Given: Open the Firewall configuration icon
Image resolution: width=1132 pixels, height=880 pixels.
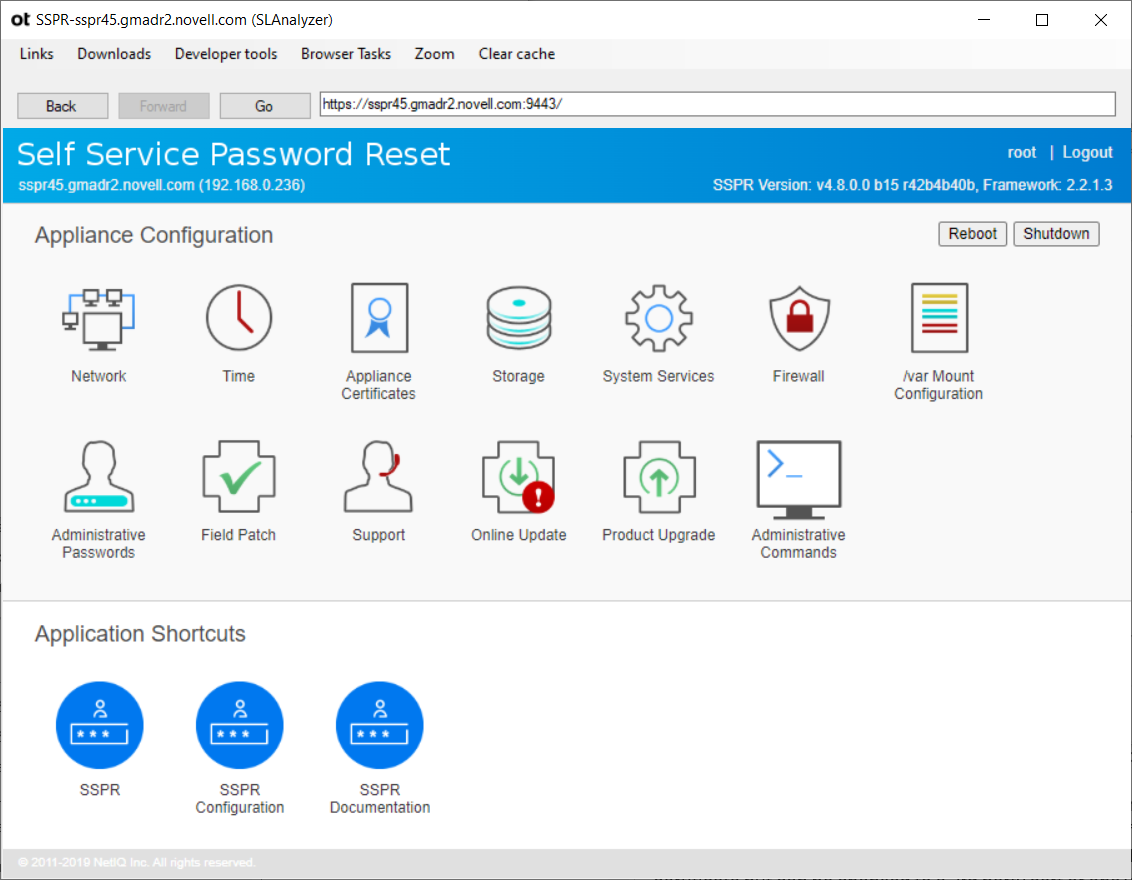Looking at the screenshot, I should [x=798, y=318].
